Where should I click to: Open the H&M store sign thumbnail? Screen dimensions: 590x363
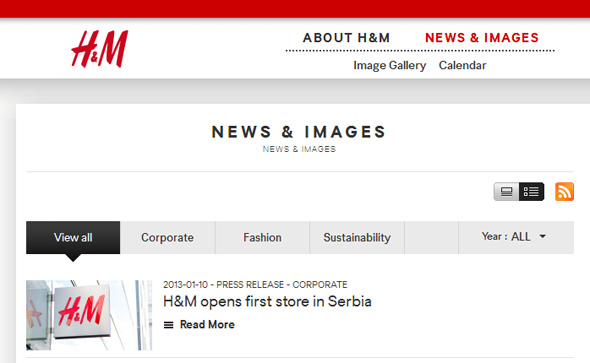pyautogui.click(x=89, y=315)
